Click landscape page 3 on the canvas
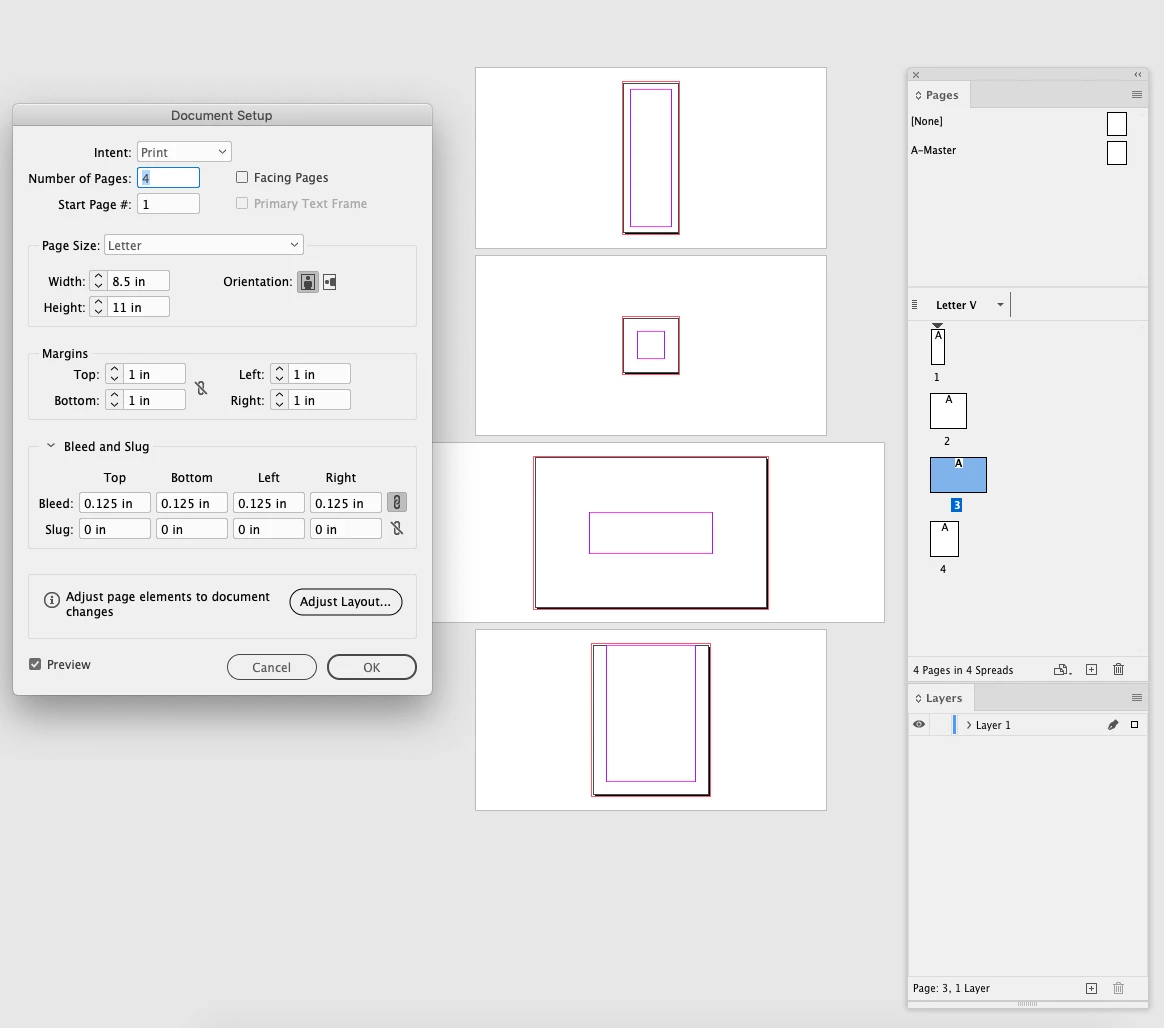The image size is (1164, 1028). point(651,533)
